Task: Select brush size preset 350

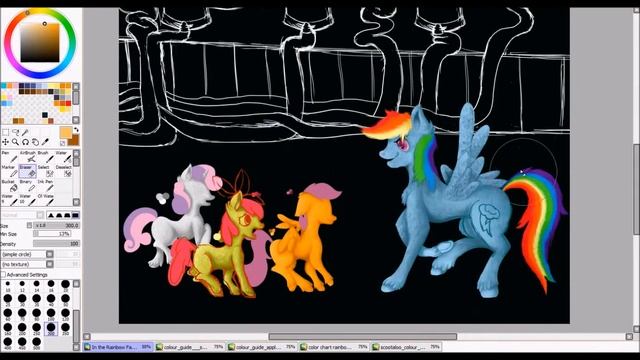Action: click(65, 329)
